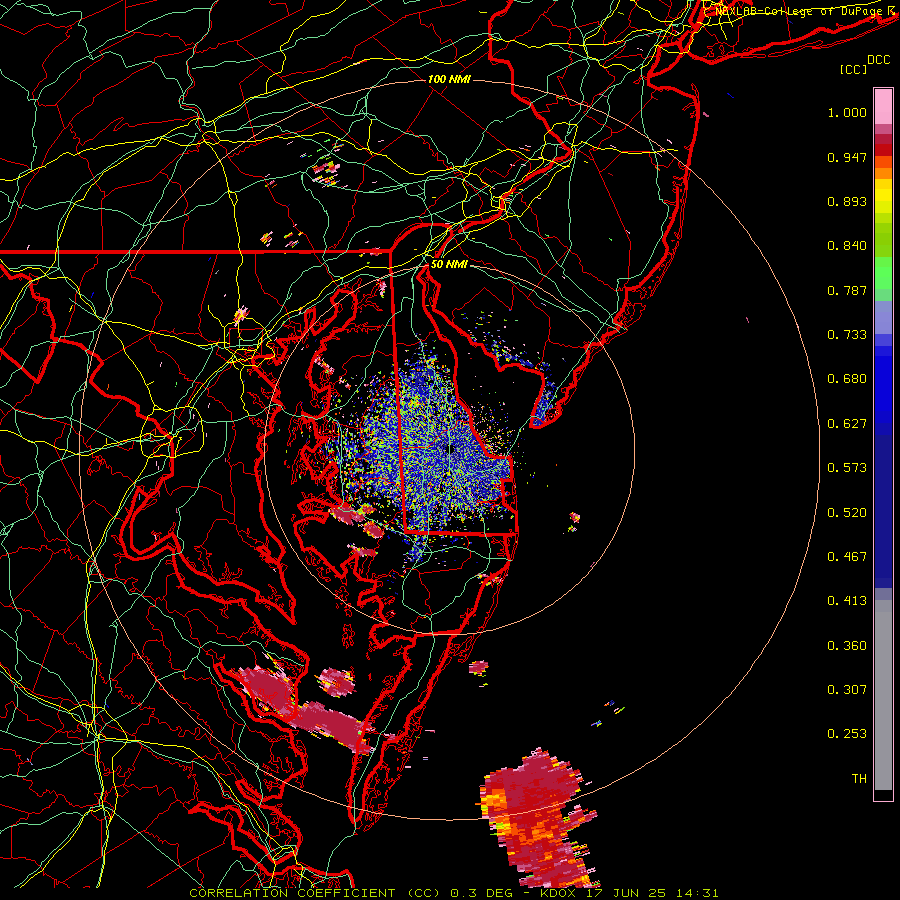Select the 0.467 legend value
Image resolution: width=900 pixels, height=900 pixels.
click(847, 557)
